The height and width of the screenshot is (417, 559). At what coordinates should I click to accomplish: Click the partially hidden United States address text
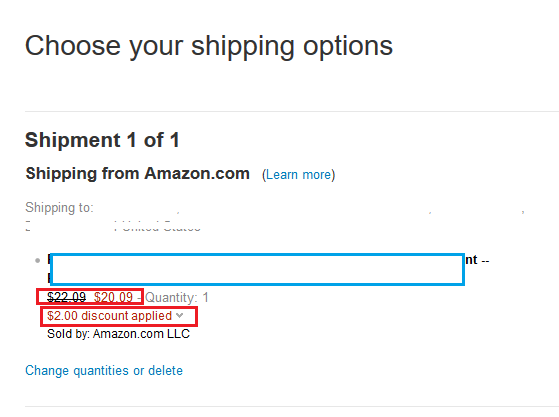(x=162, y=227)
